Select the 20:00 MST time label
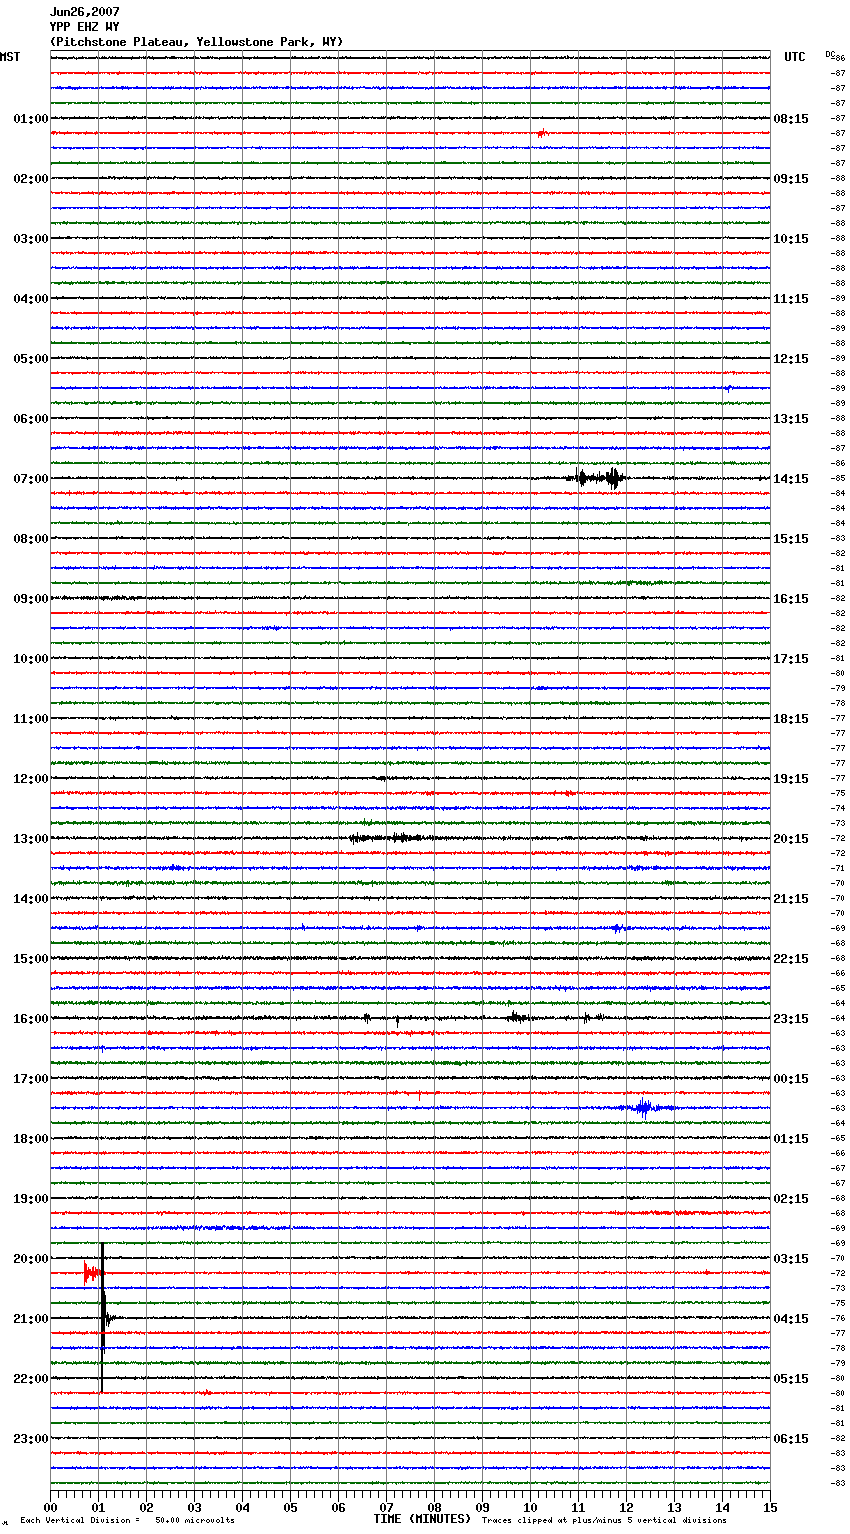This screenshot has width=850, height=1534. click(31, 1259)
